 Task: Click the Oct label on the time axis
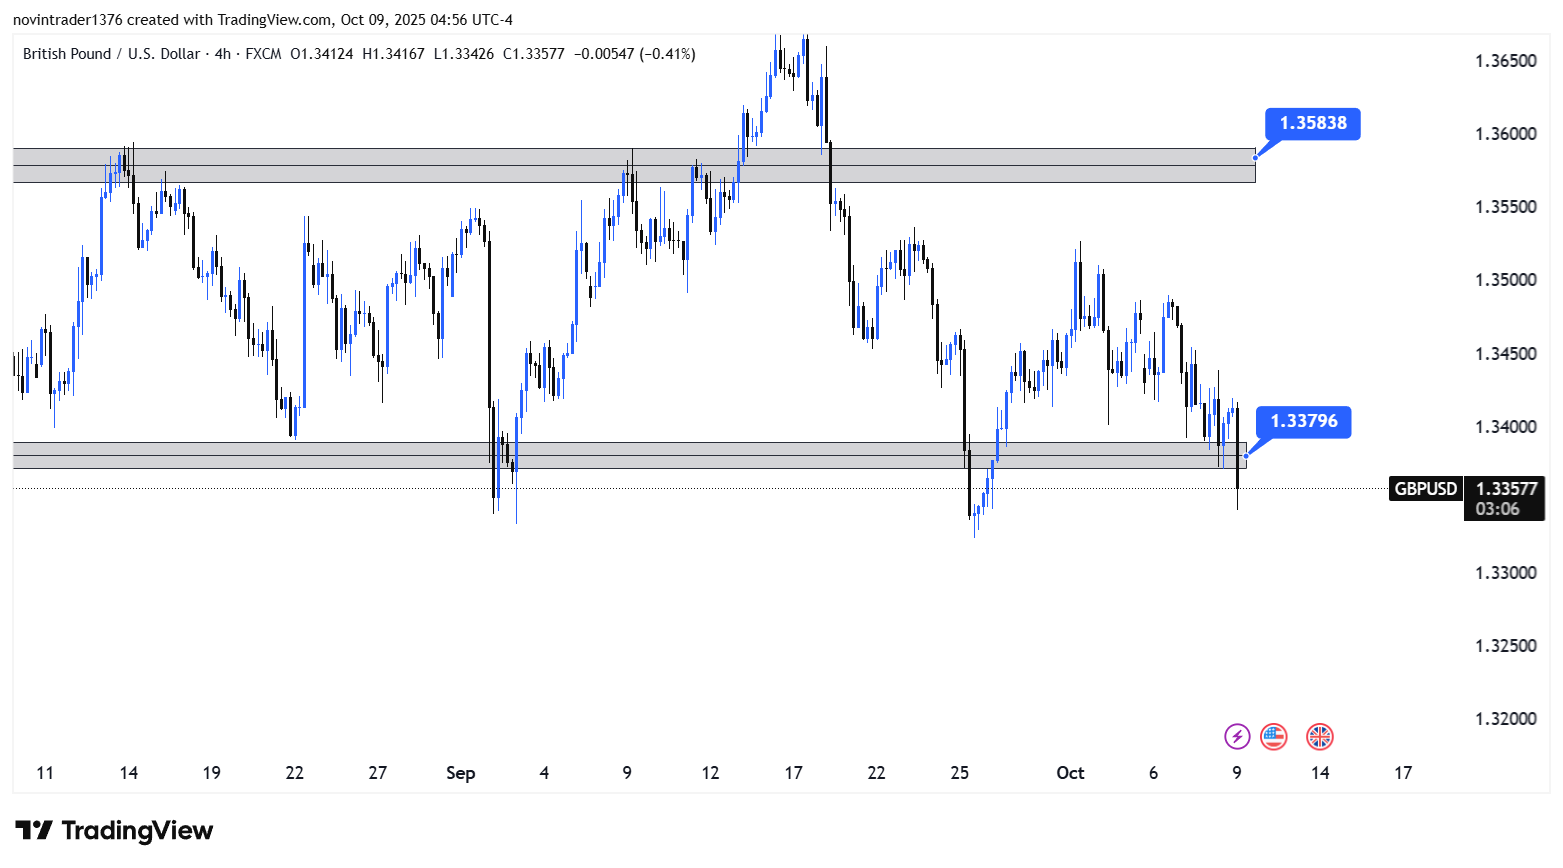point(1070,773)
